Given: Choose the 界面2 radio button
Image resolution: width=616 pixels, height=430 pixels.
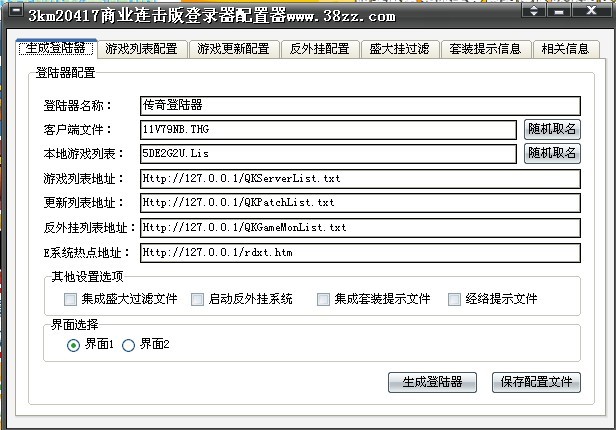Looking at the screenshot, I should coord(128,345).
